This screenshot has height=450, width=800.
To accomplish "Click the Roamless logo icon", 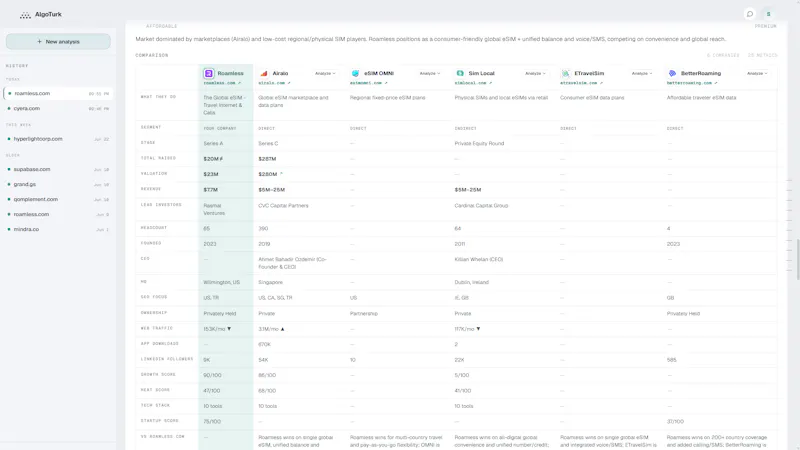I will (208, 73).
